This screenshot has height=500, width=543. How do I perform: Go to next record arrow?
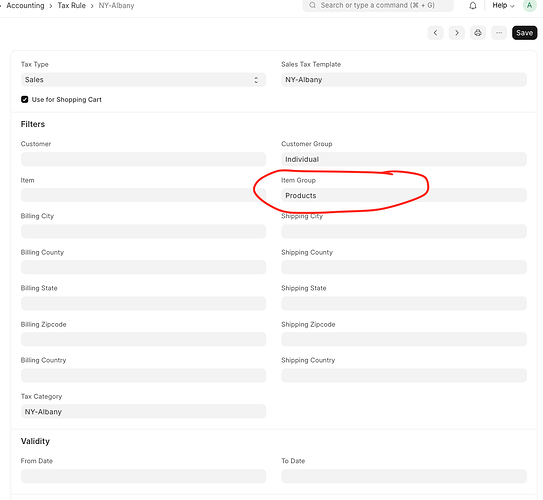457,33
